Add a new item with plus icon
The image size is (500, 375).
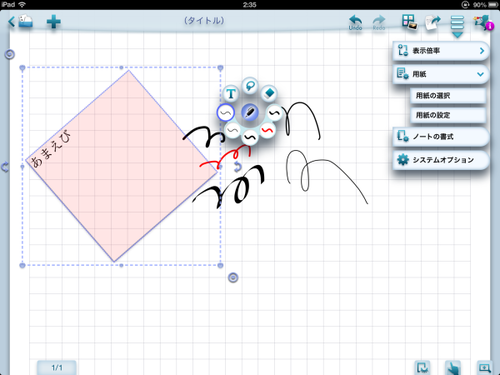pyautogui.click(x=53, y=22)
